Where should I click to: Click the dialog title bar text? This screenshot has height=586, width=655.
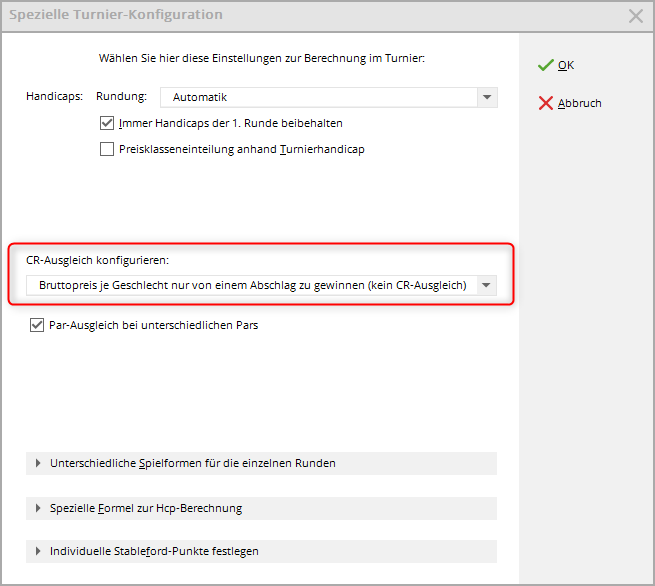tap(115, 15)
